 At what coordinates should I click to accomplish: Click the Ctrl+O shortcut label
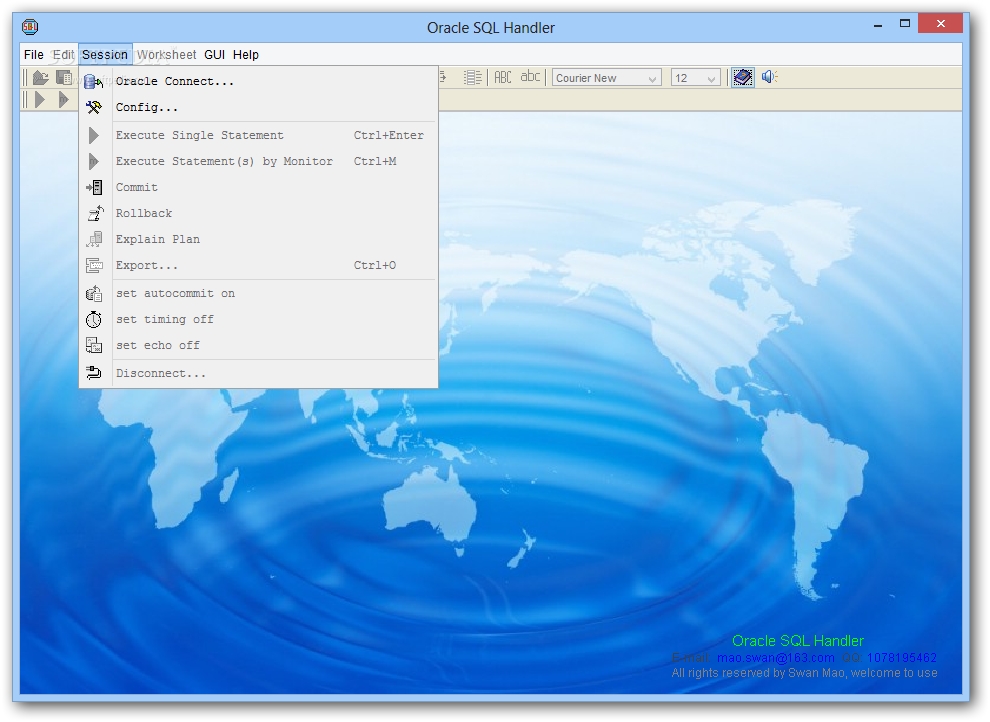pyautogui.click(x=375, y=265)
